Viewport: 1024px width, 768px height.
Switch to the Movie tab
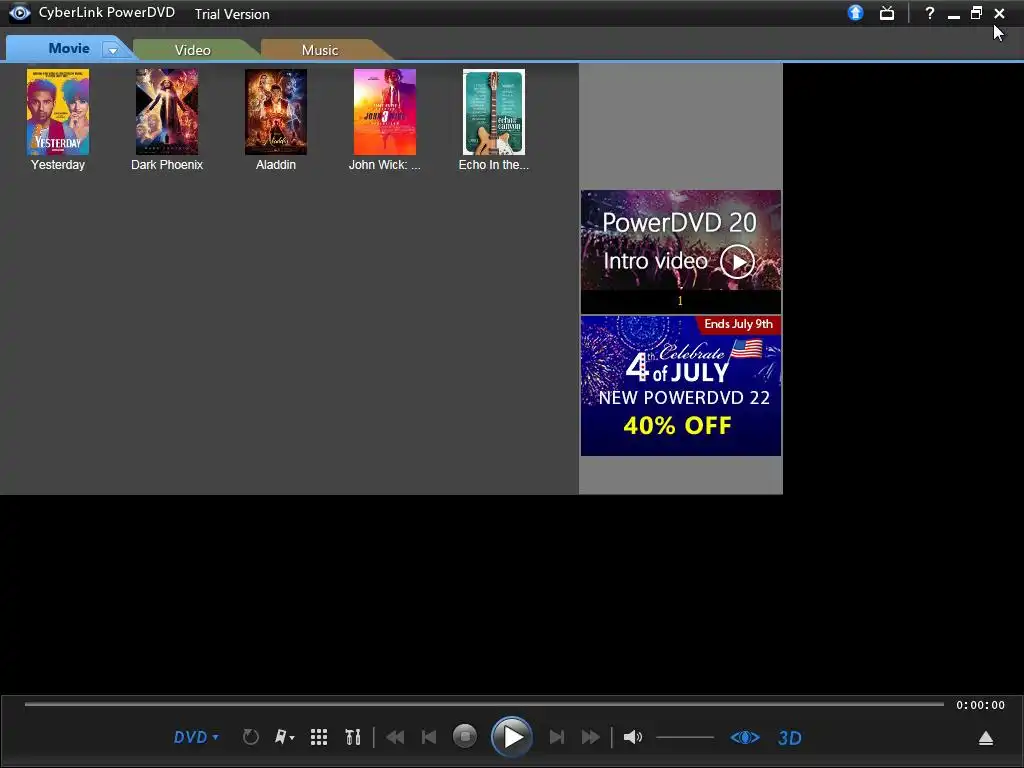tap(69, 48)
